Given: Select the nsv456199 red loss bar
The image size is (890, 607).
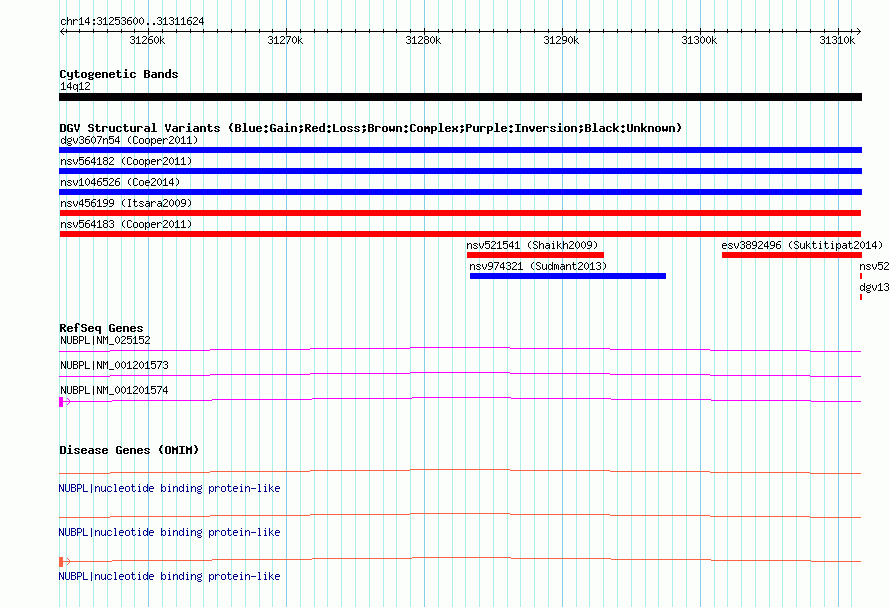Looking at the screenshot, I should pos(460,214).
